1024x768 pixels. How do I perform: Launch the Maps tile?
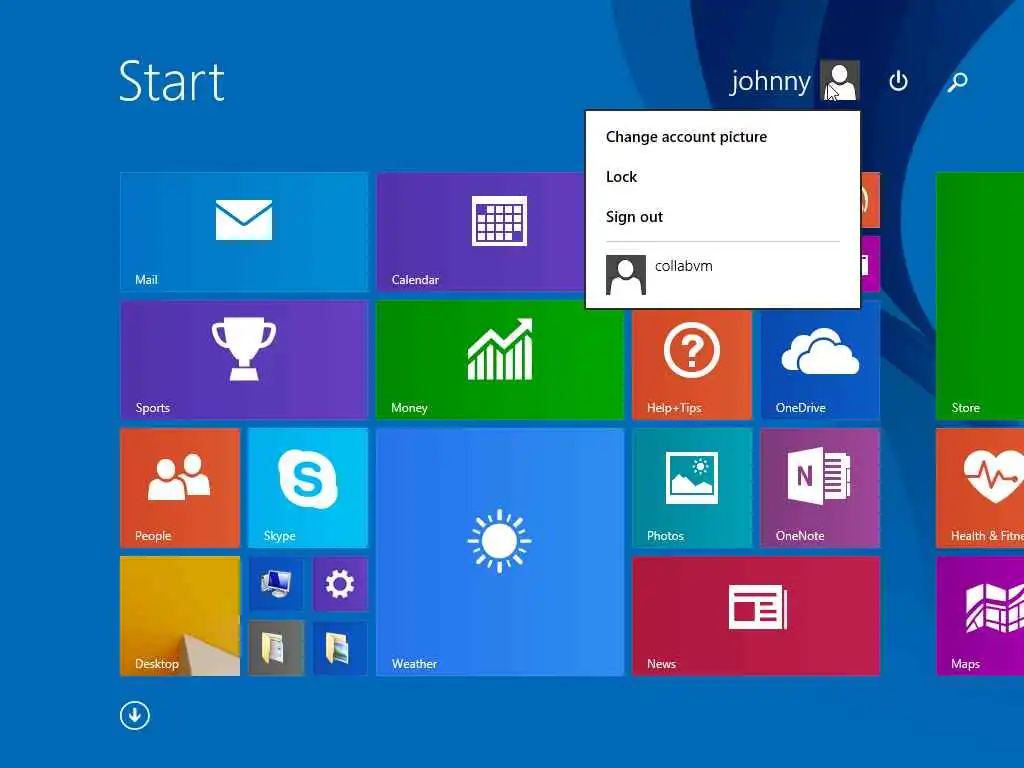click(980, 616)
